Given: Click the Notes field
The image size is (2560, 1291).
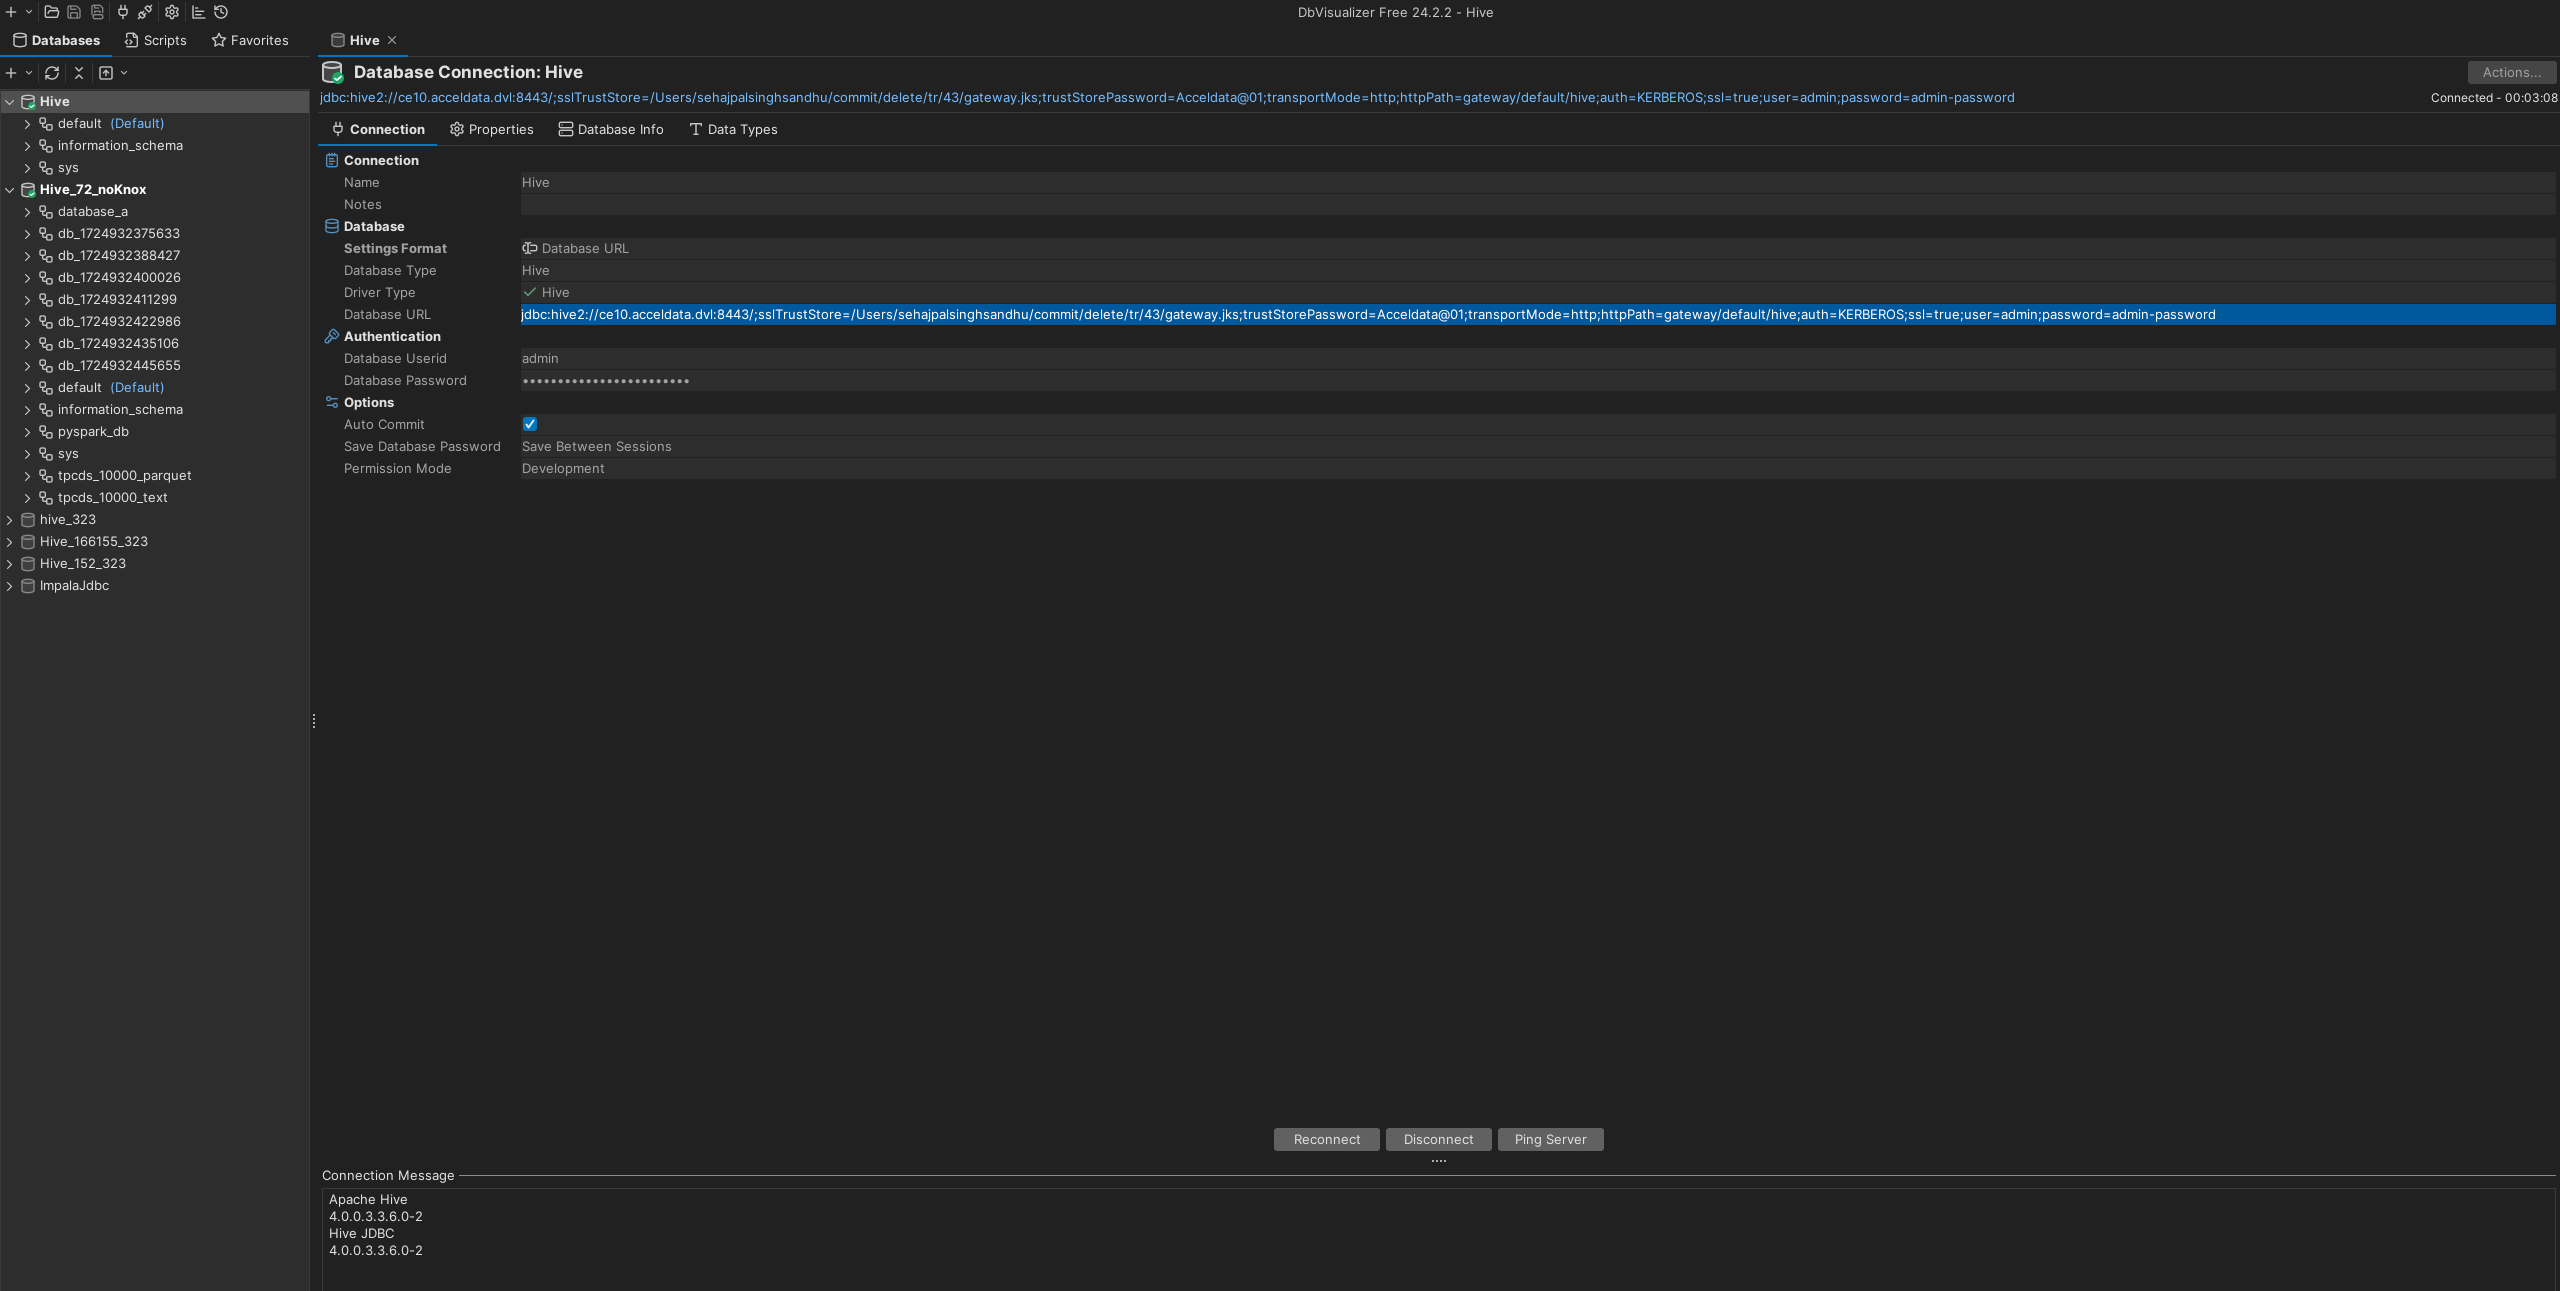Looking at the screenshot, I should click(x=1538, y=205).
